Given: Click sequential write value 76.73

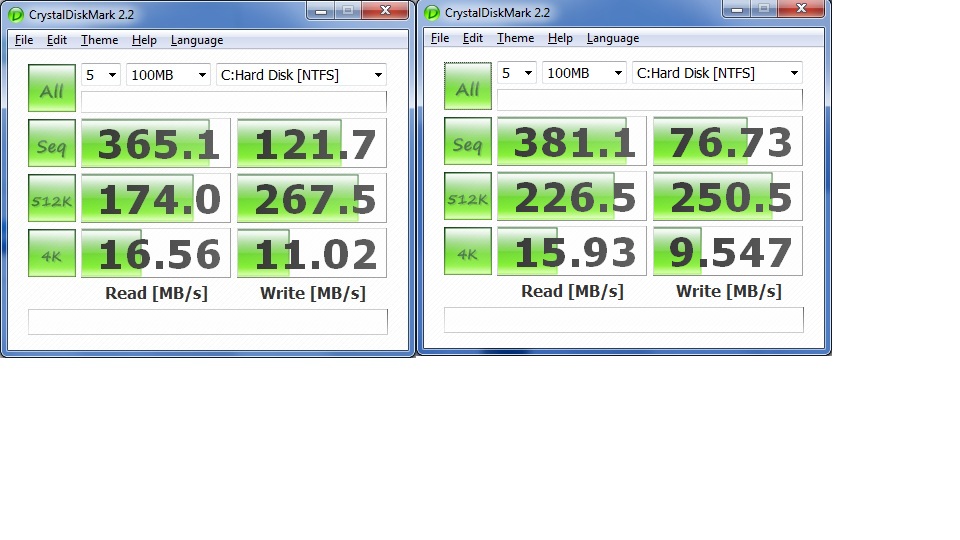Looking at the screenshot, I should point(728,141).
